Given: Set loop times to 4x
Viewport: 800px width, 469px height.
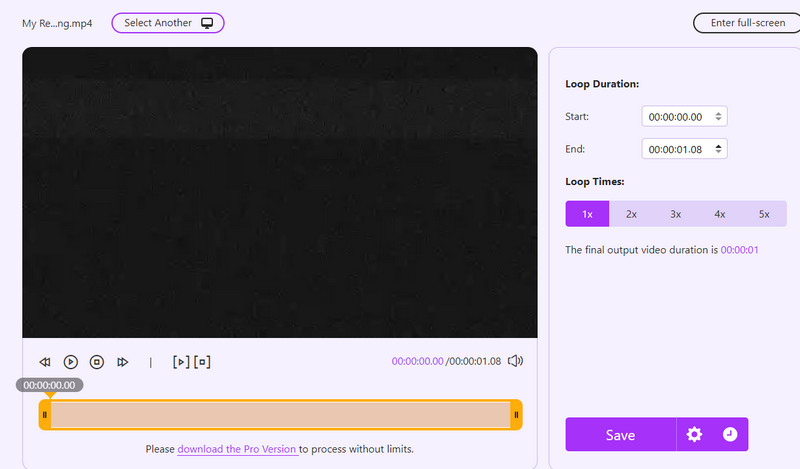Looking at the screenshot, I should [720, 214].
